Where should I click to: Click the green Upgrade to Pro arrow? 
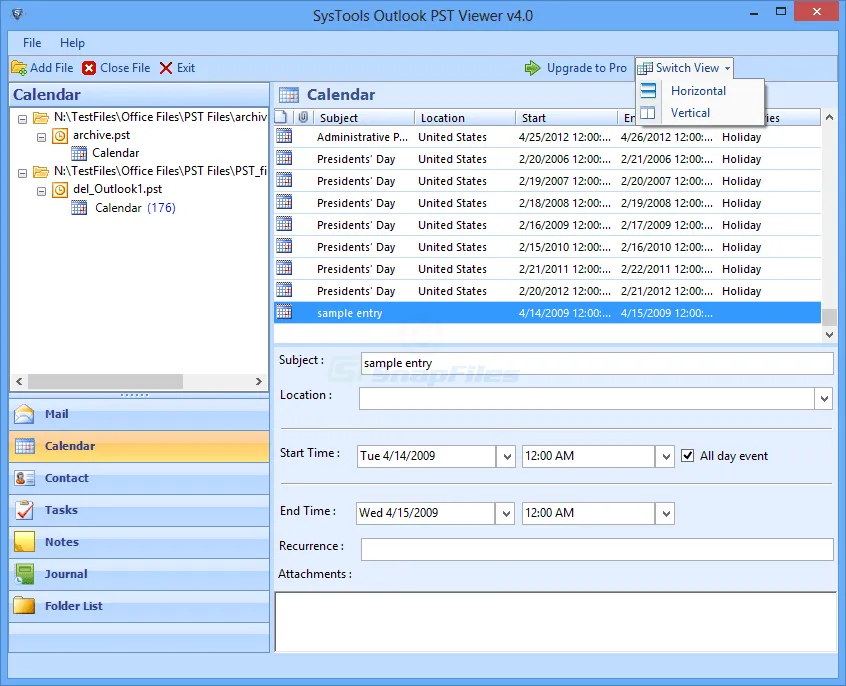[x=532, y=68]
